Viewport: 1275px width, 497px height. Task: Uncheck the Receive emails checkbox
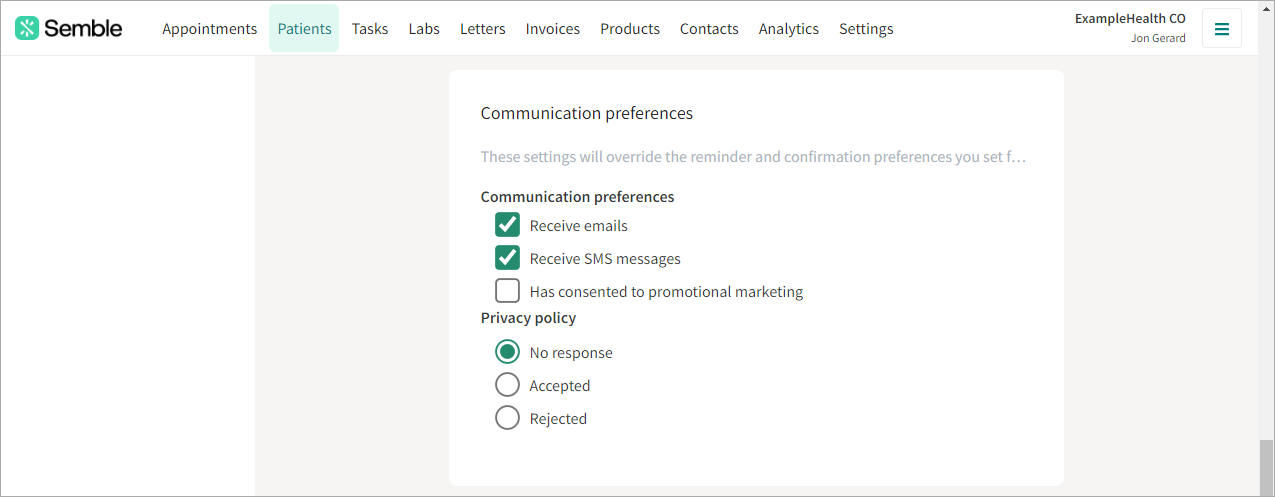pos(508,225)
